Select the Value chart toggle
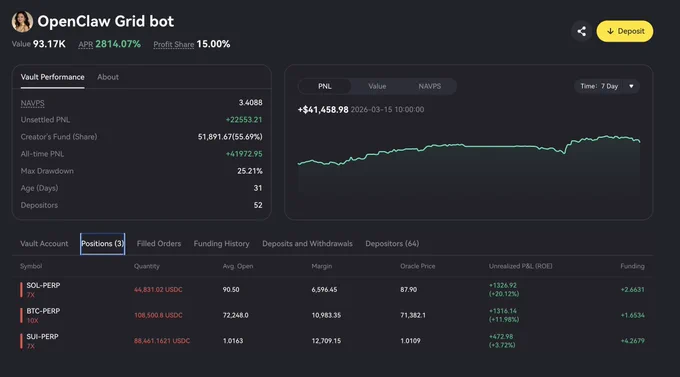 pos(377,86)
